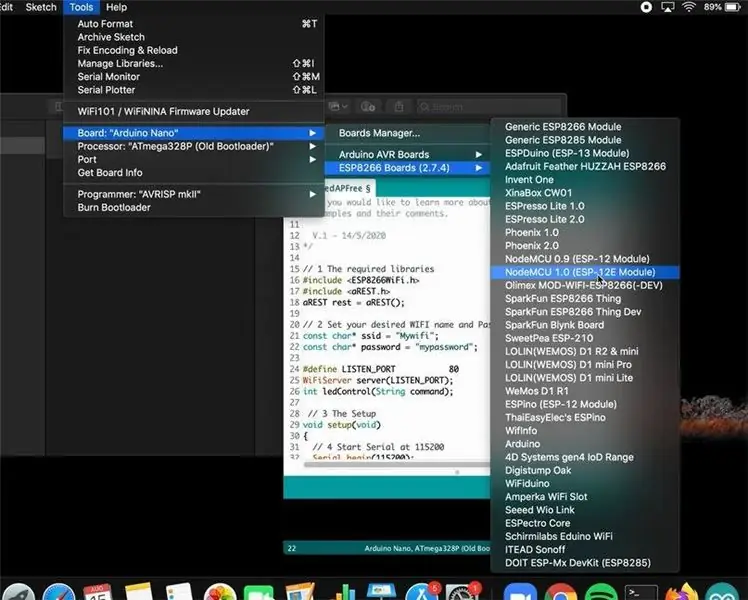The image size is (748, 600).
Task: Open Spotify from the Dock
Action: pyautogui.click(x=601, y=592)
